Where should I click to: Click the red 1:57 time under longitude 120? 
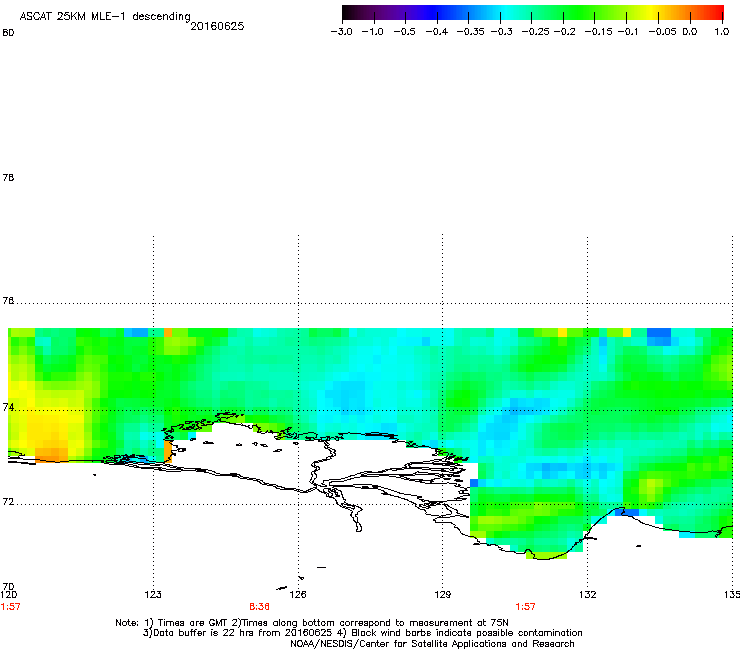coord(10,607)
